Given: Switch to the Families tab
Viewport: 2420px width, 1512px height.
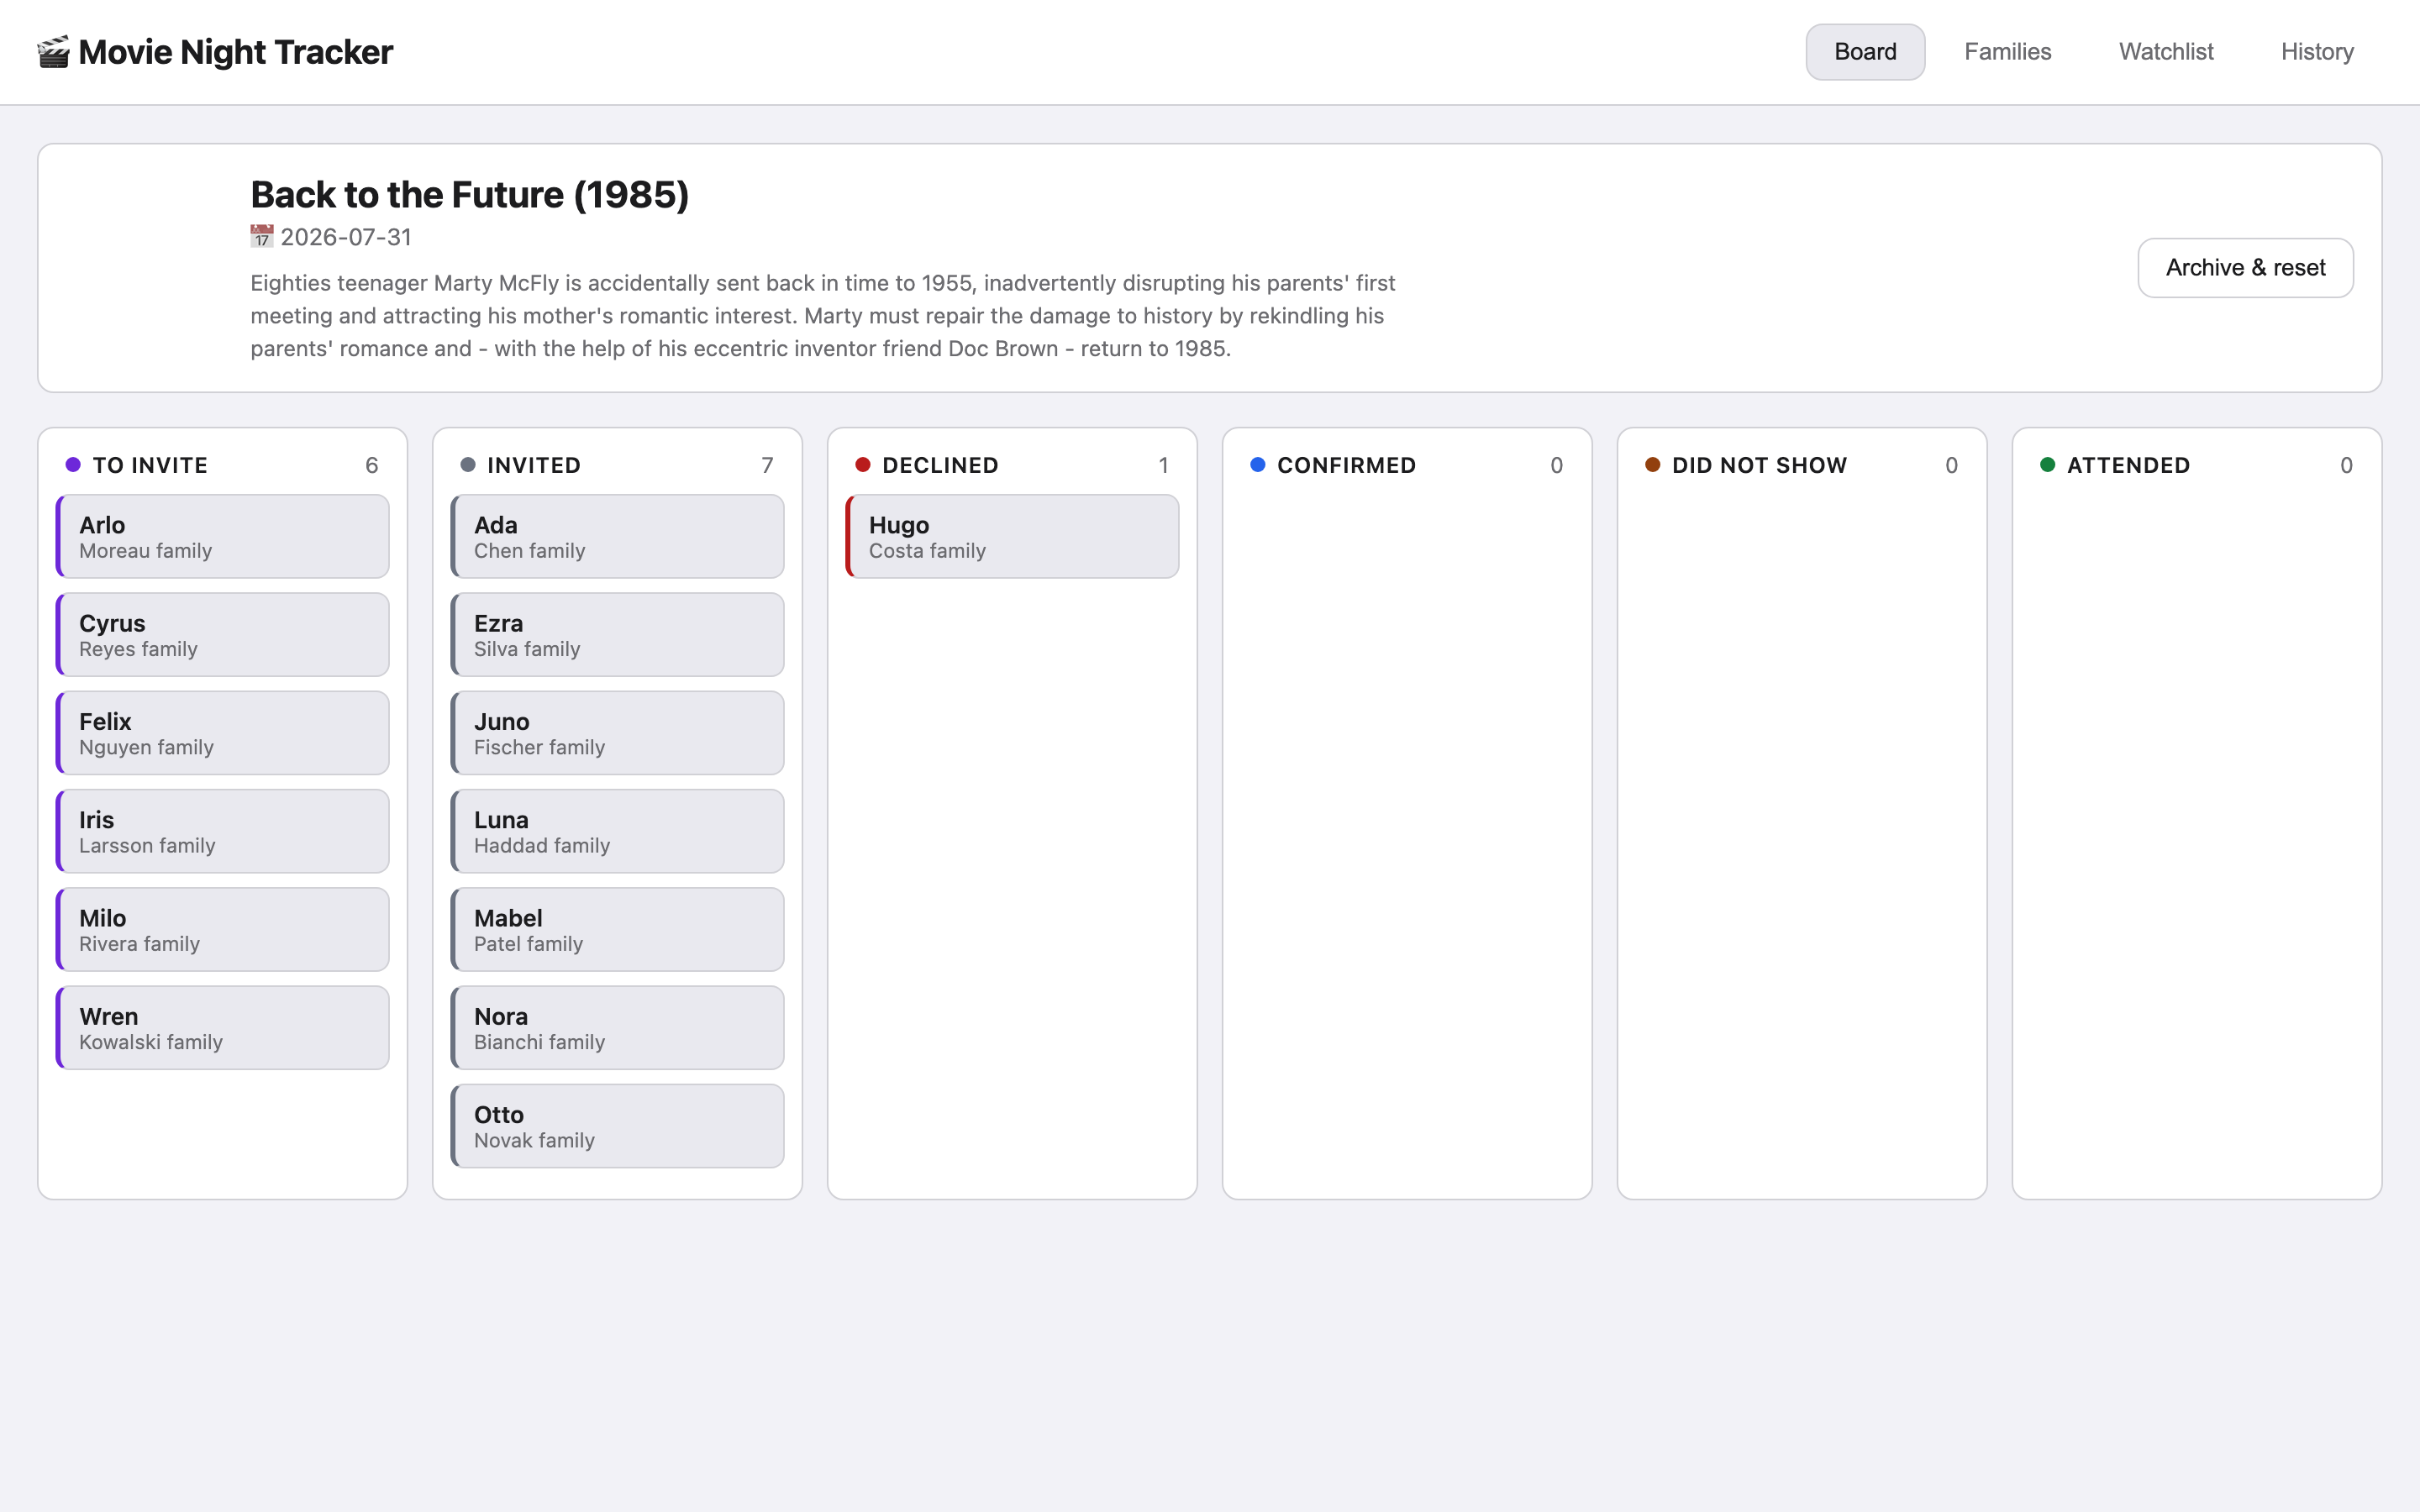Looking at the screenshot, I should (x=2007, y=52).
